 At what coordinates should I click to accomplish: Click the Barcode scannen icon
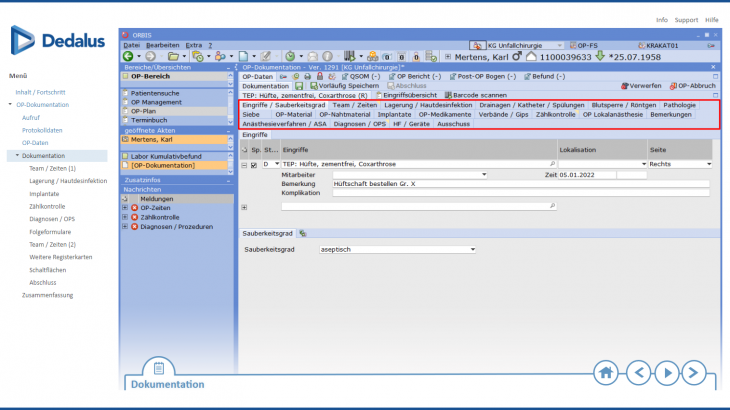tap(448, 95)
